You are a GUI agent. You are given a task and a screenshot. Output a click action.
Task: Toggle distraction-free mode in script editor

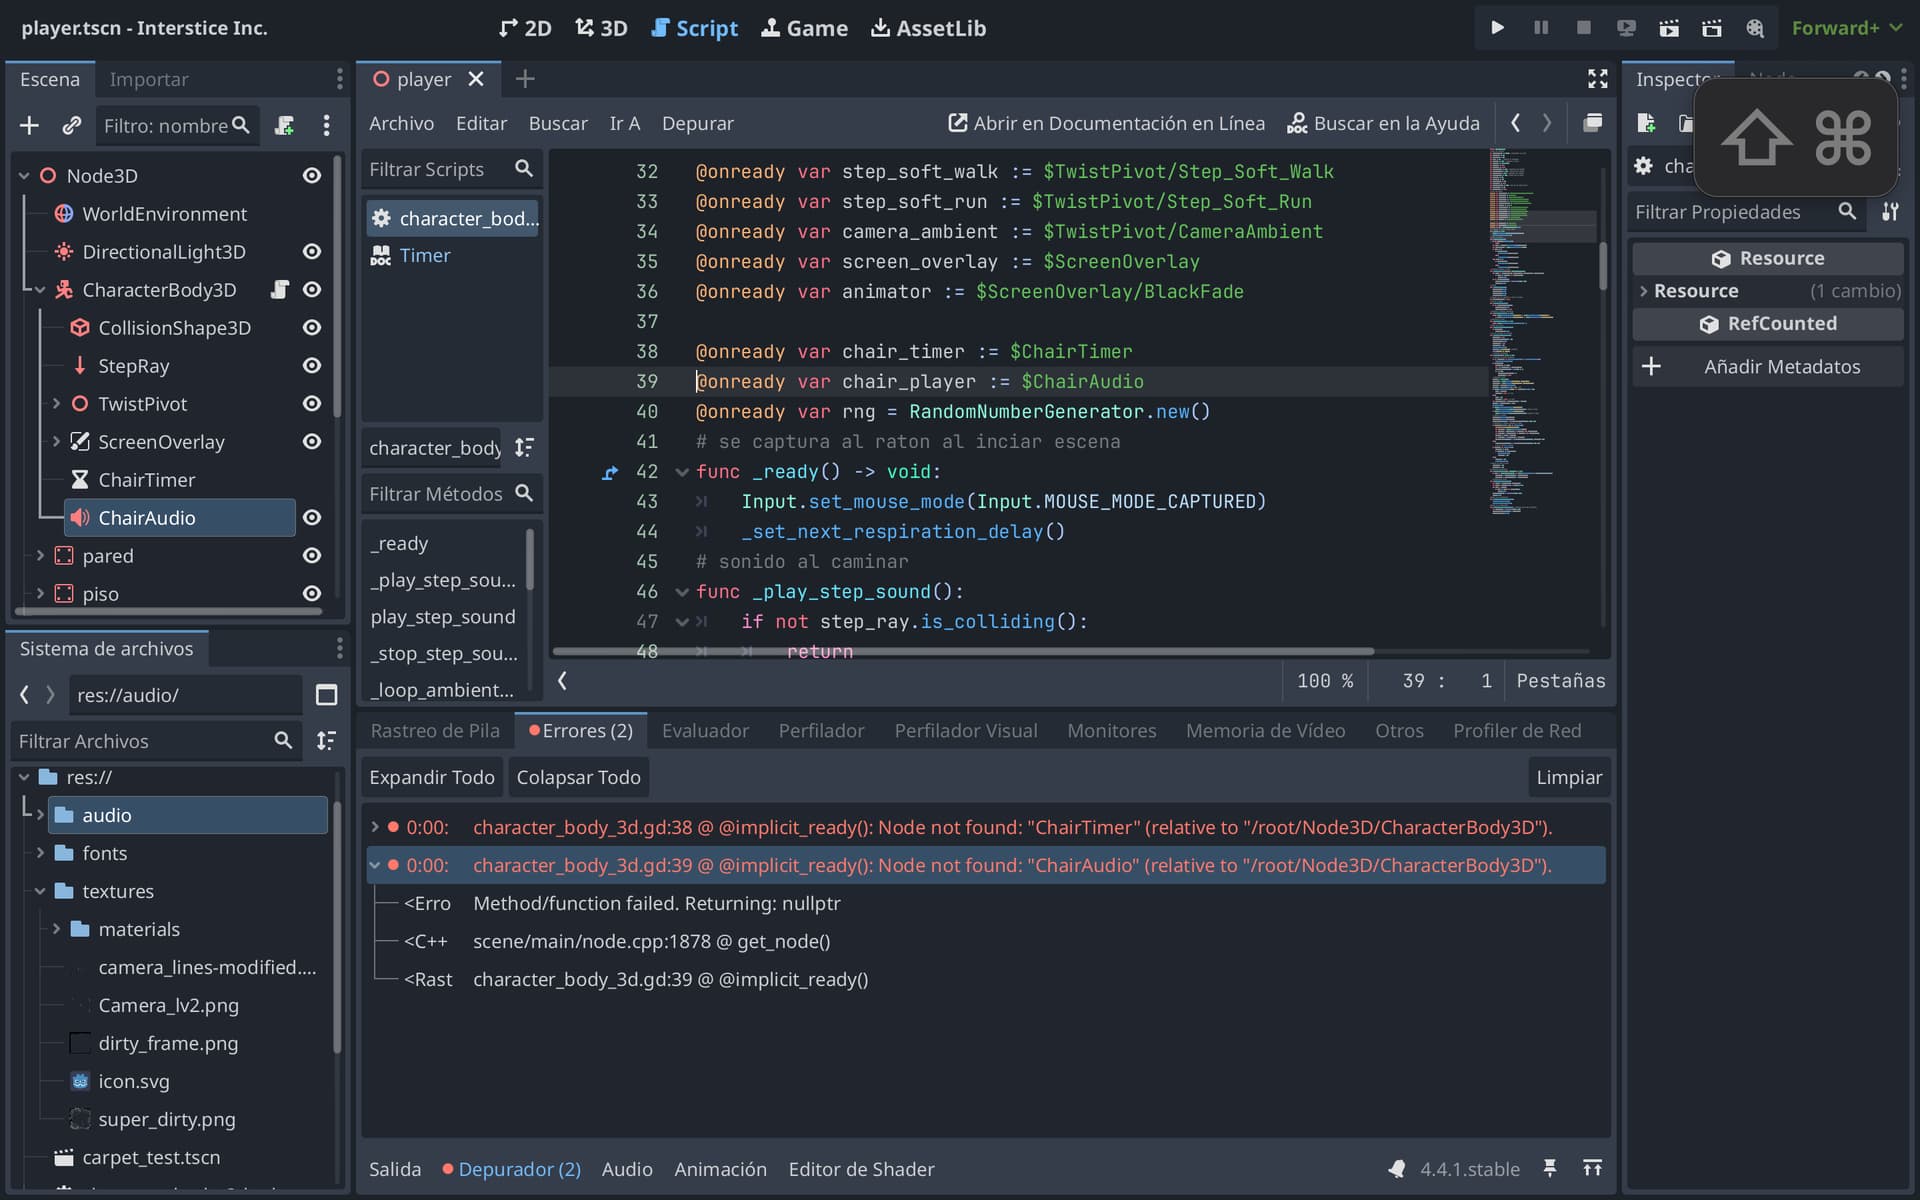[x=1598, y=79]
